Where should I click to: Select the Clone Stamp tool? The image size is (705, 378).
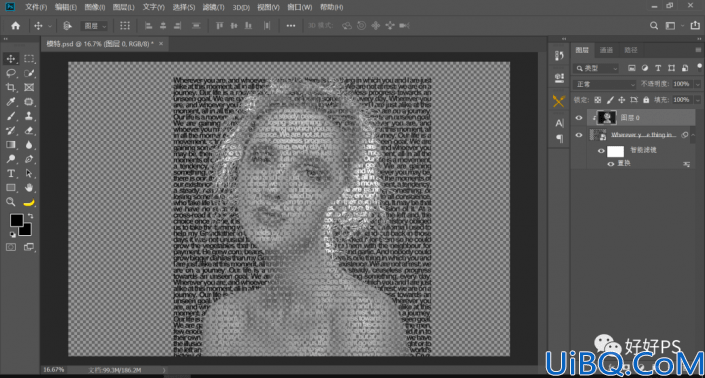29,116
